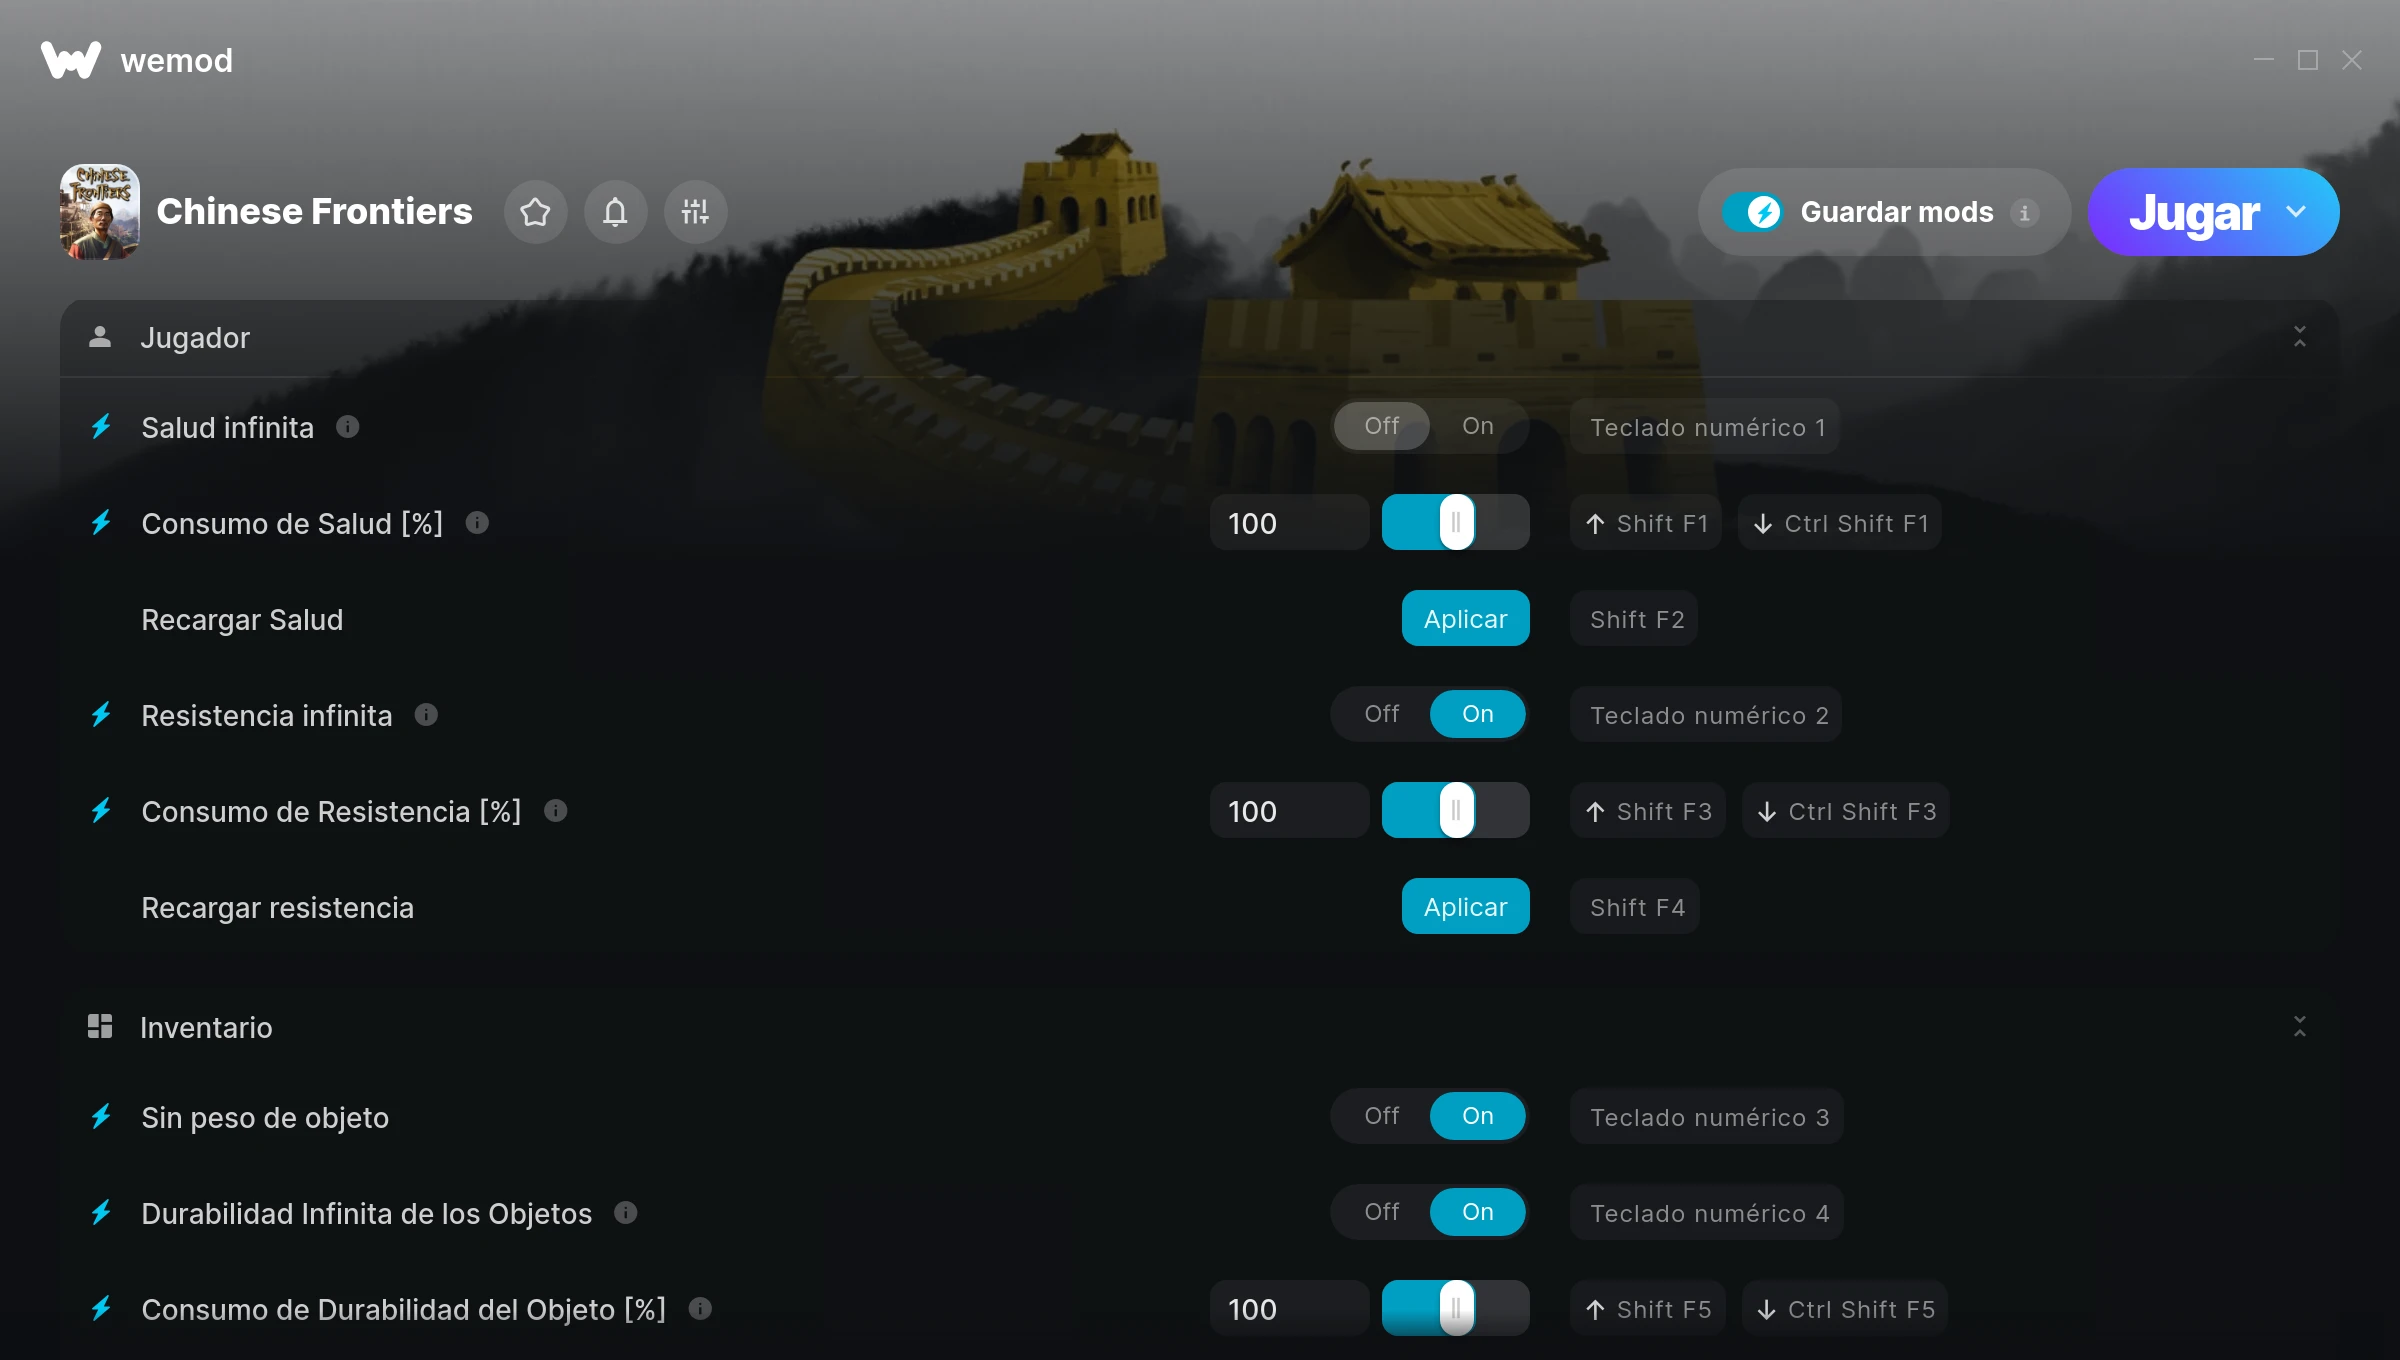2400x1360 pixels.
Task: Open the Jugar dropdown arrow
Action: pos(2296,212)
